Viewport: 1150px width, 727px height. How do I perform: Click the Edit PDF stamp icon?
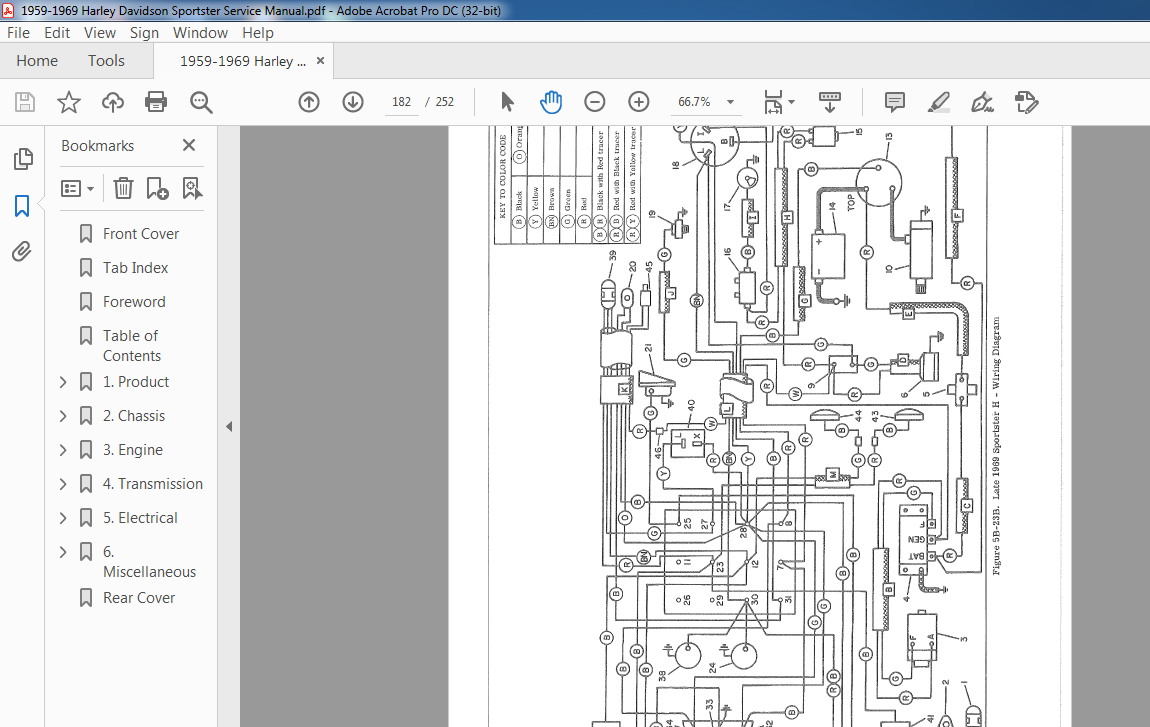(x=1026, y=102)
